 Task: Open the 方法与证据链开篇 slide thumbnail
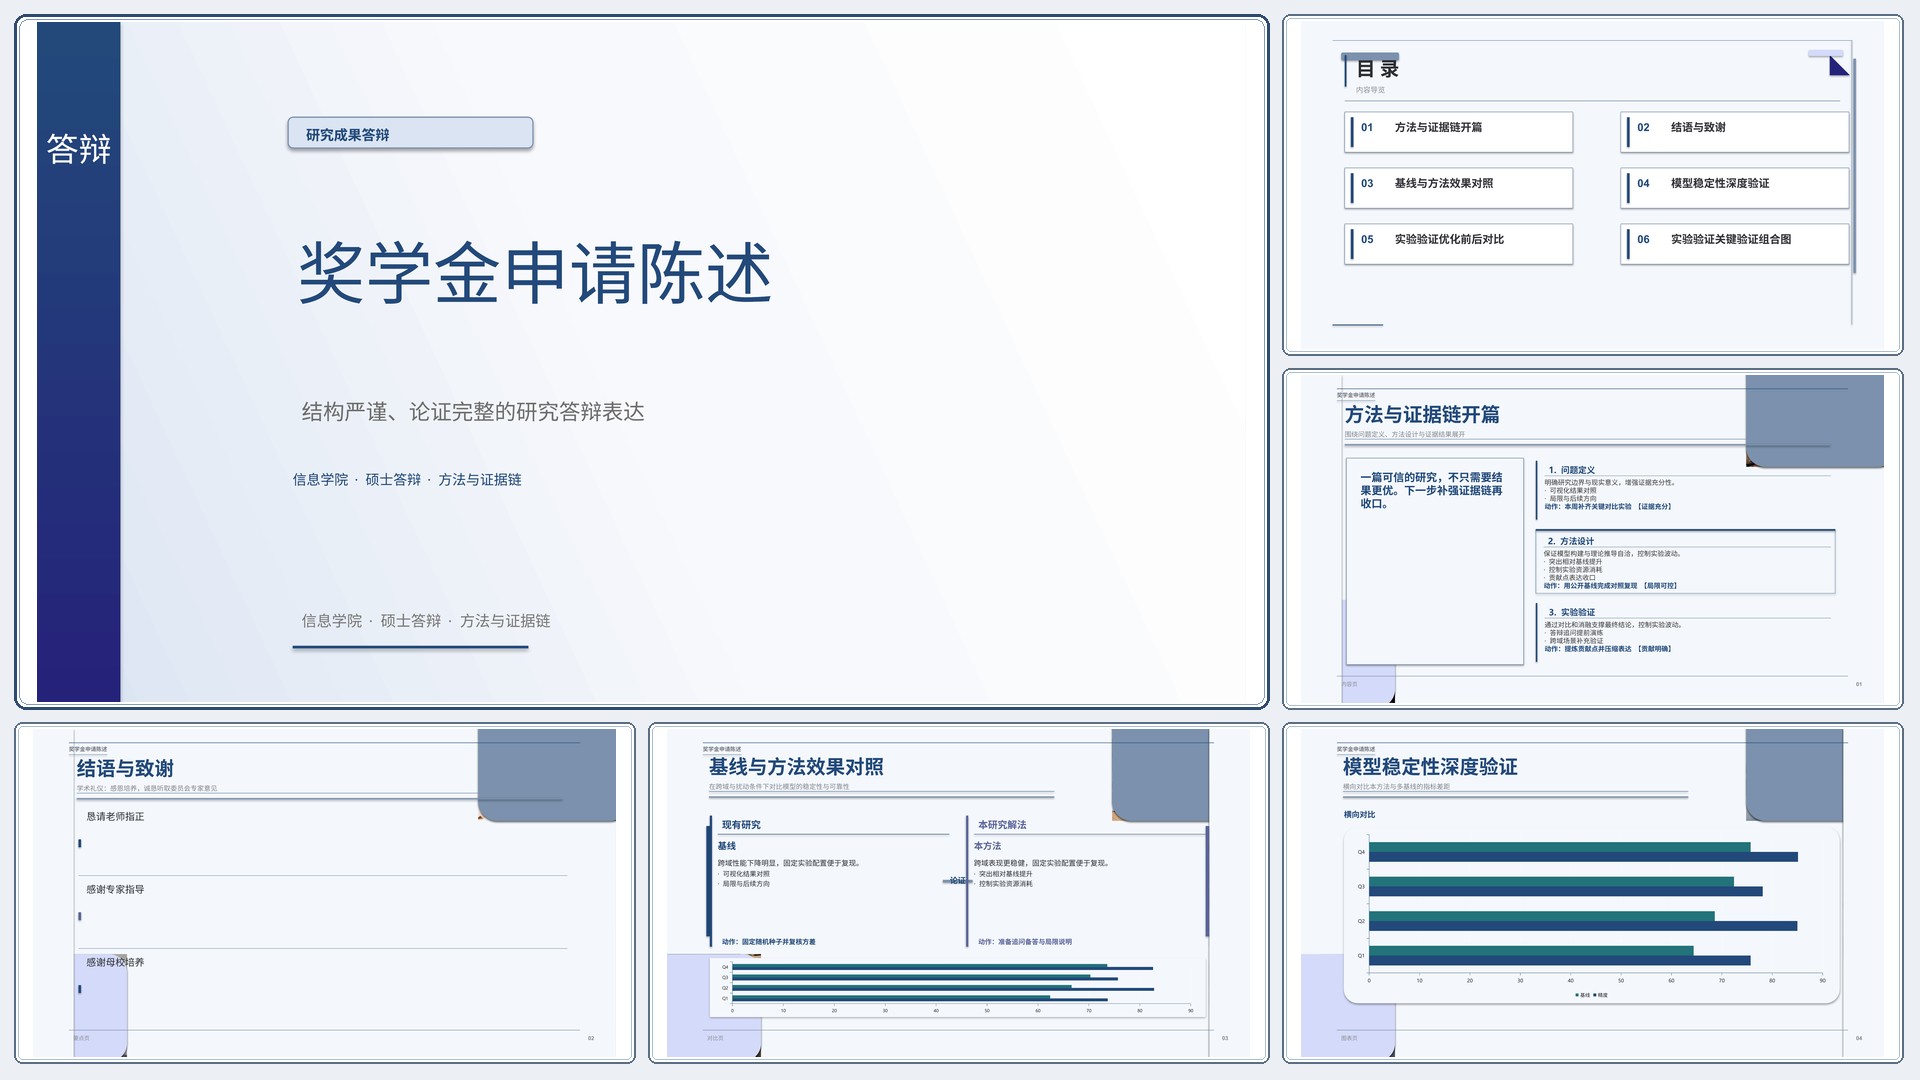(1592, 539)
